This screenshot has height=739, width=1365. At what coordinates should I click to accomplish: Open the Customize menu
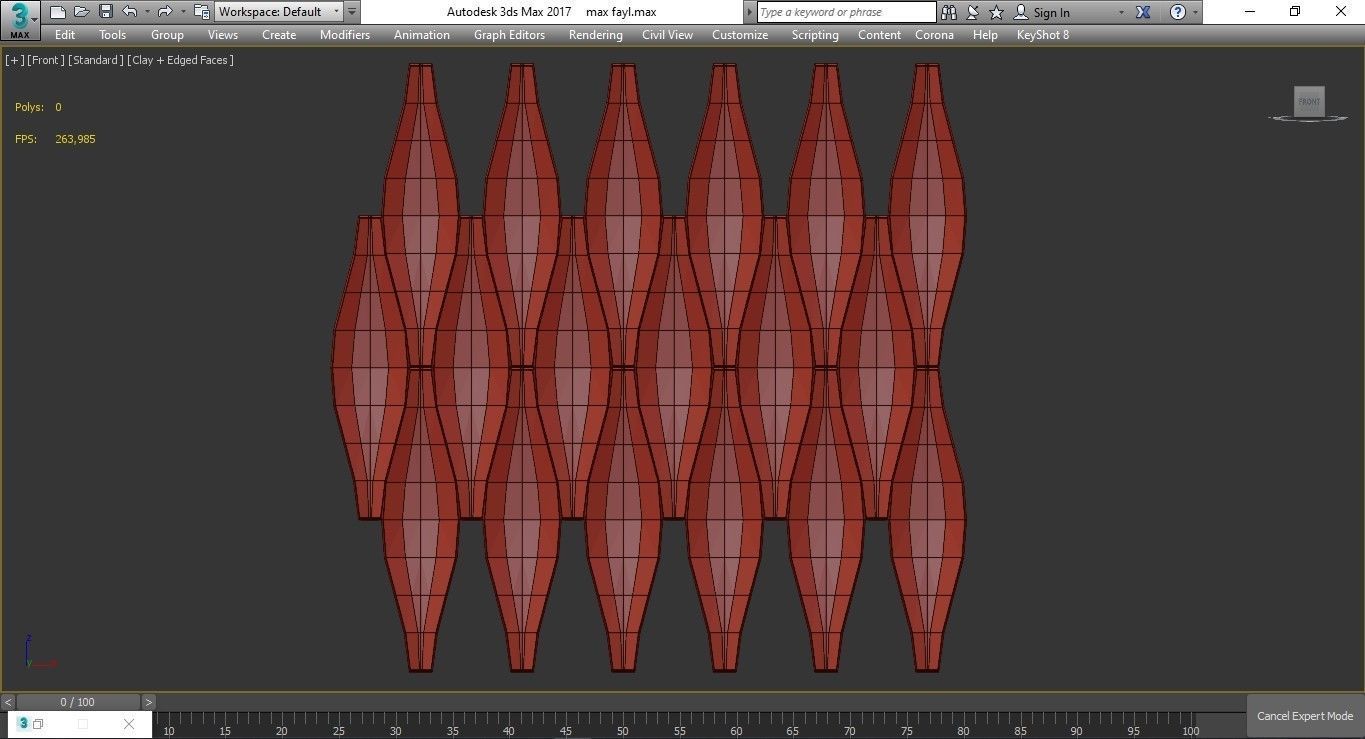click(x=740, y=35)
